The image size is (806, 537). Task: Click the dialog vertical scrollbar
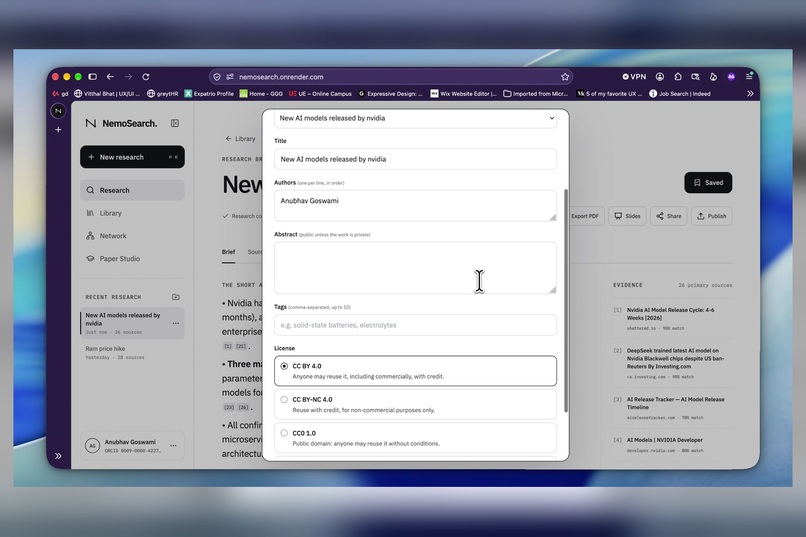tap(566, 301)
